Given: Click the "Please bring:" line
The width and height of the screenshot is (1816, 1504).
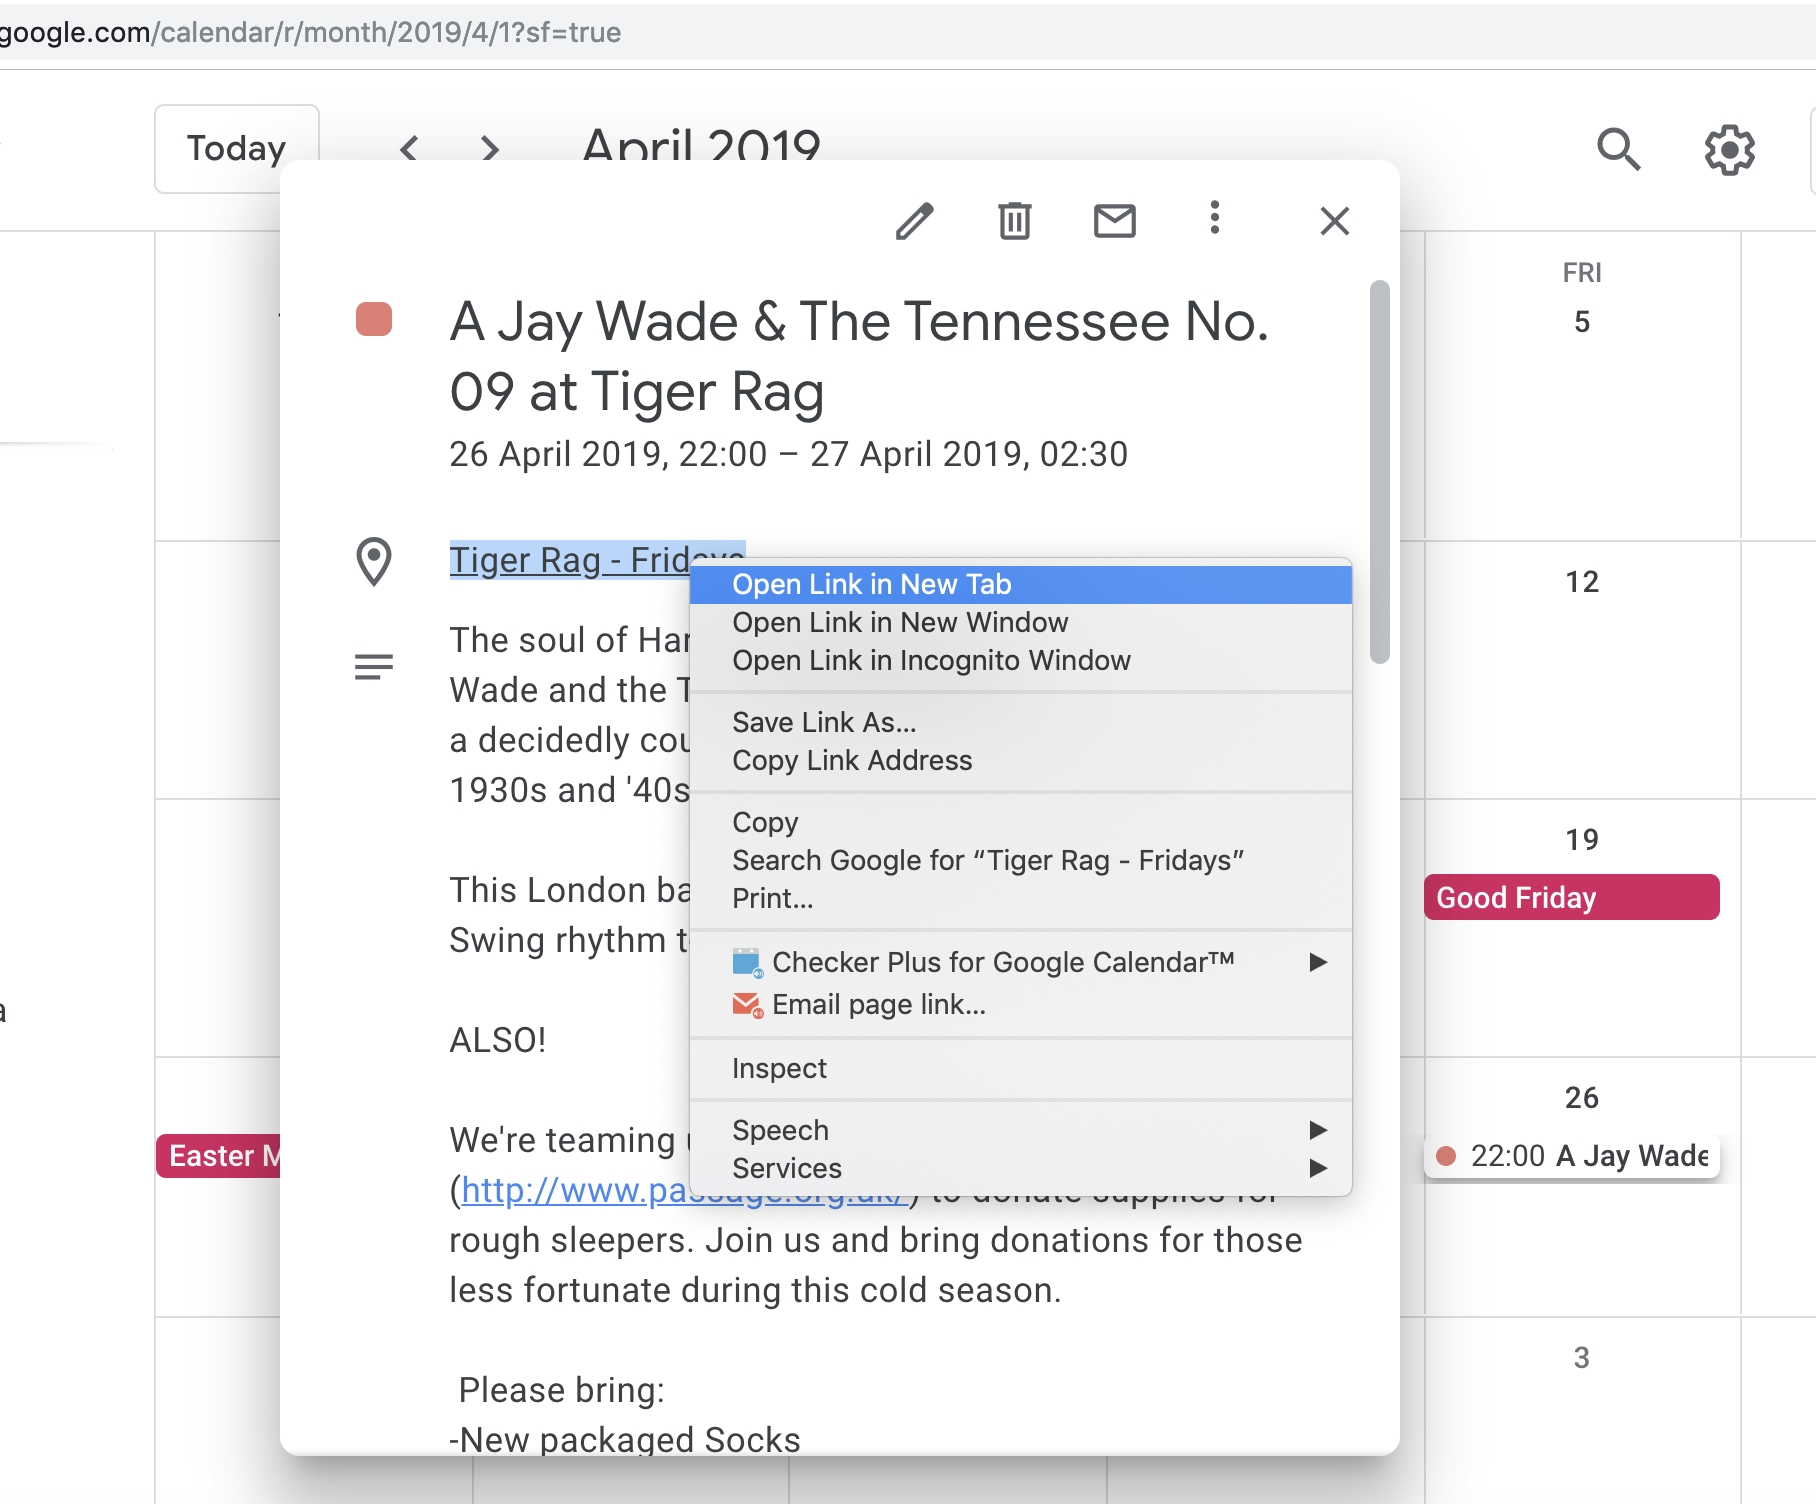Looking at the screenshot, I should [x=561, y=1390].
